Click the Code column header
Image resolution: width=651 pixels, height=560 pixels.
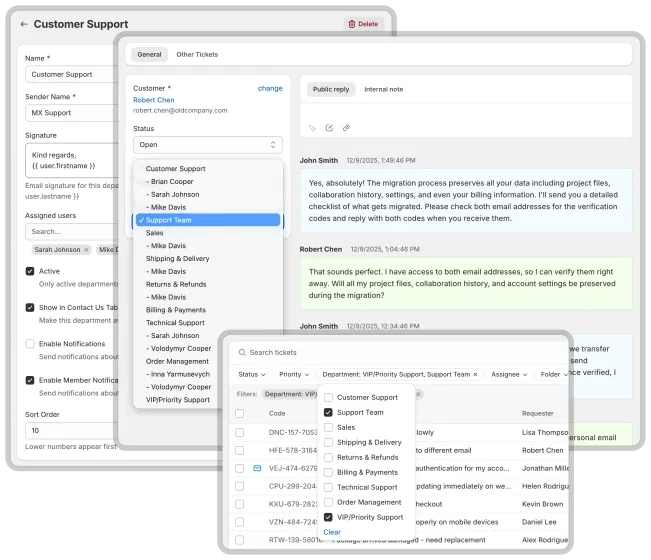(277, 413)
